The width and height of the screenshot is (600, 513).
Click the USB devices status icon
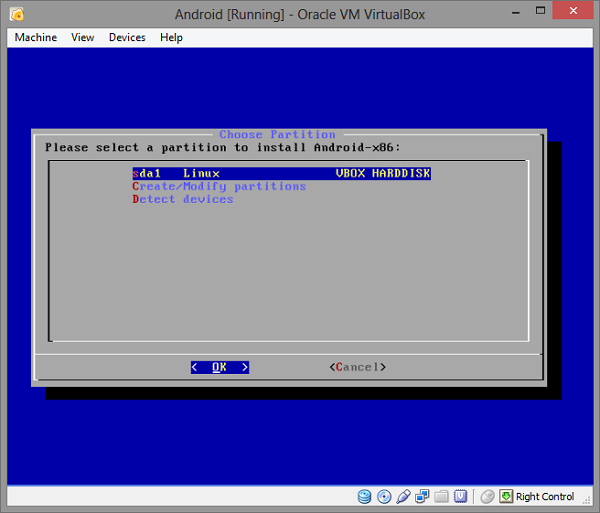[403, 497]
